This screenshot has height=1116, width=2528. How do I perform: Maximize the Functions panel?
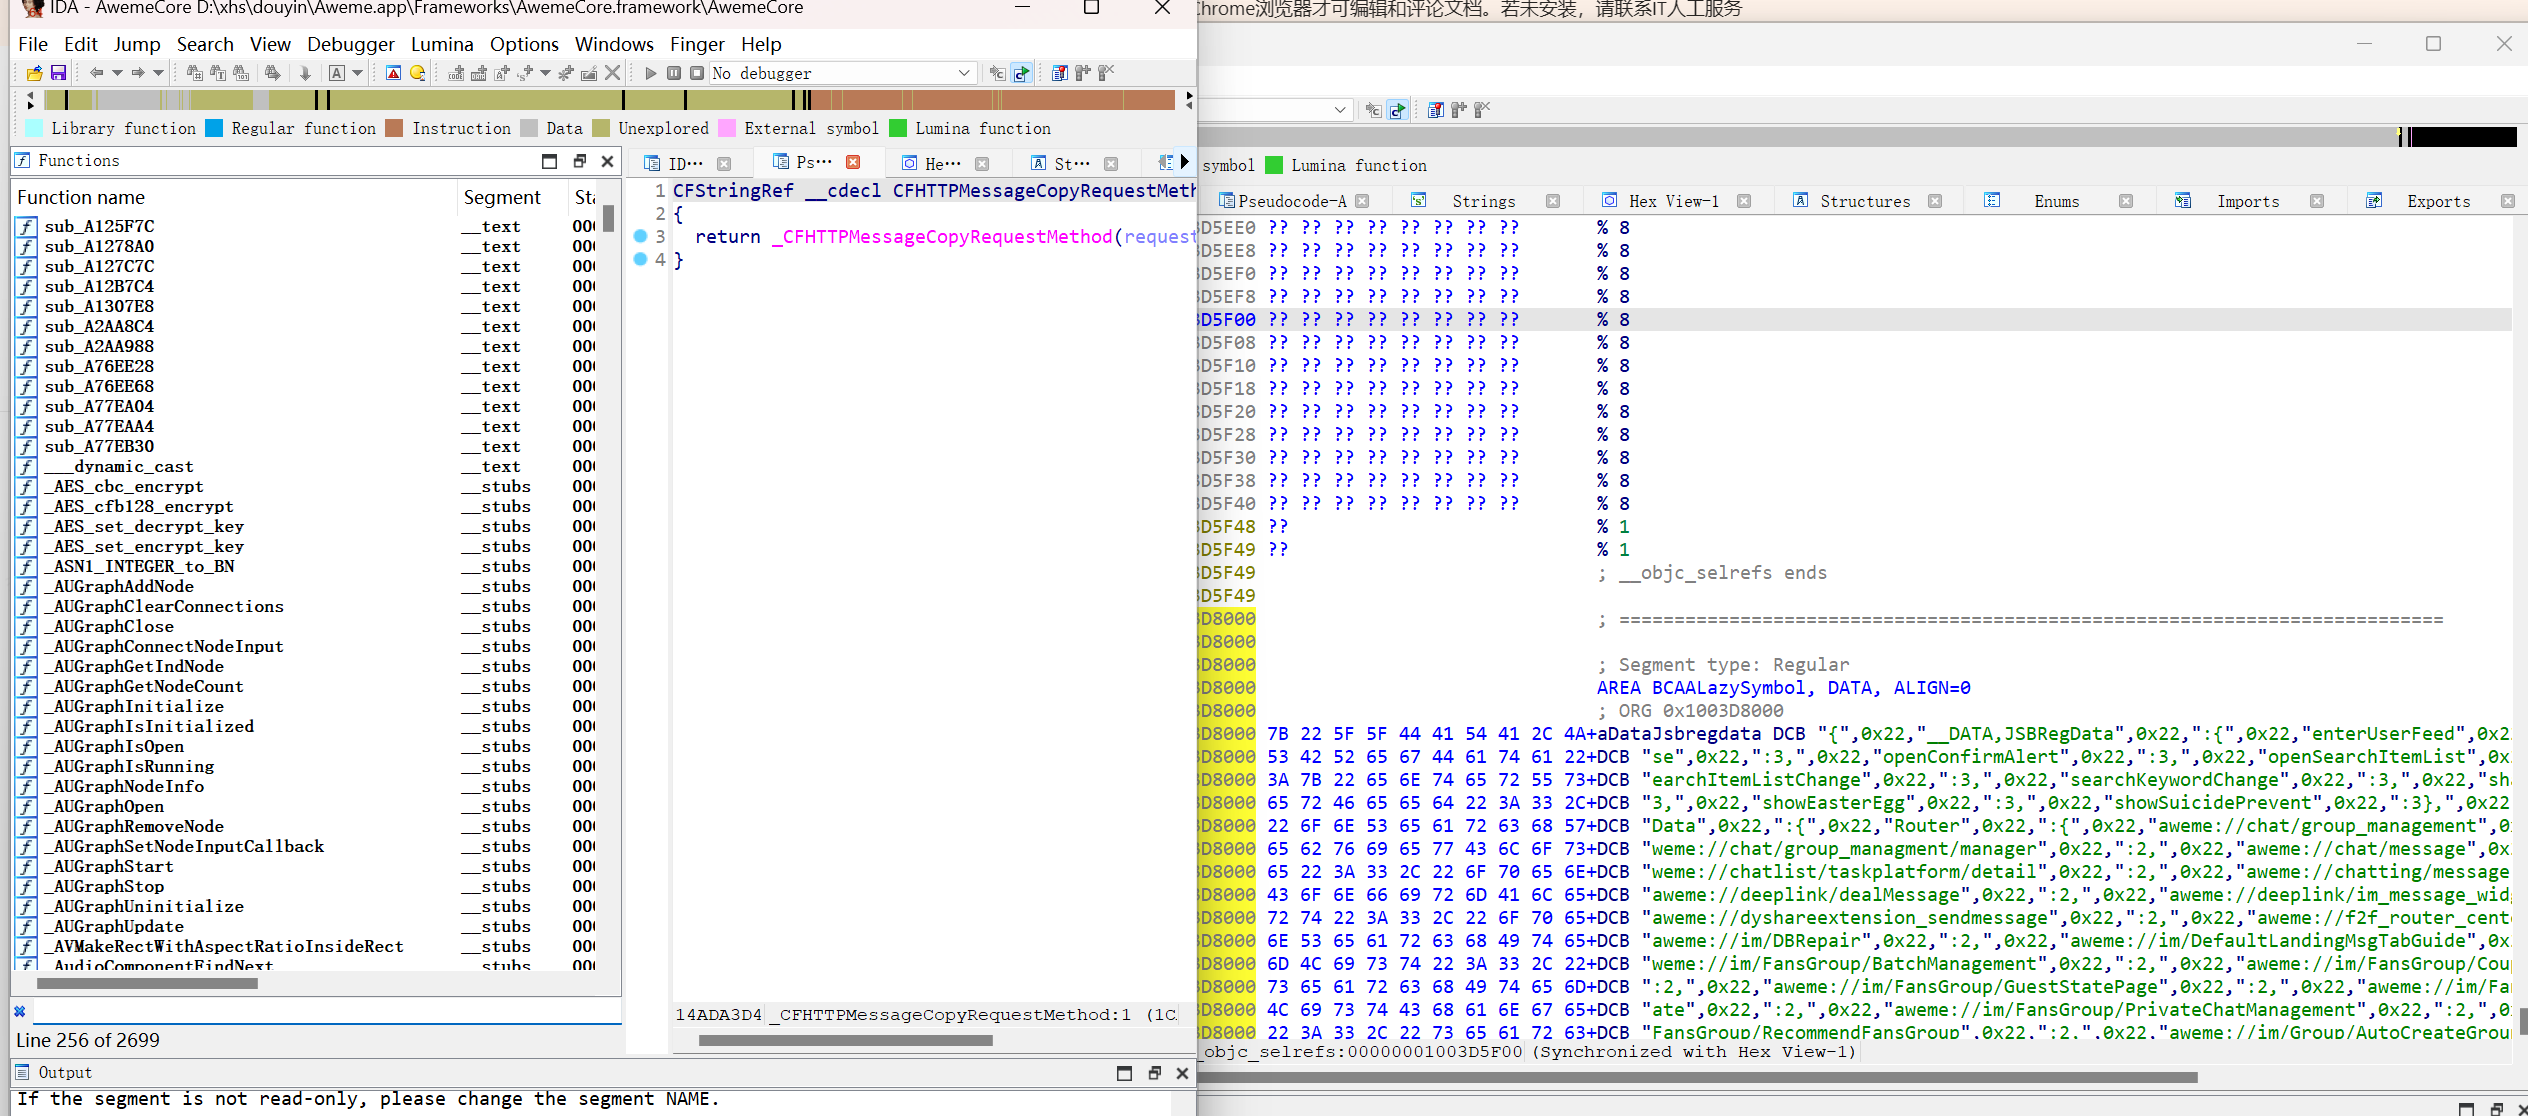tap(549, 161)
